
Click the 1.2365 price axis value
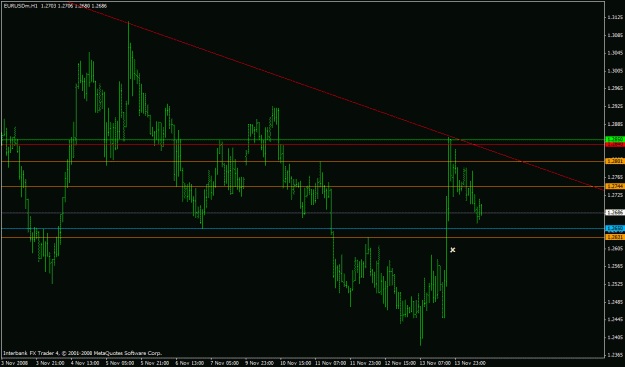pos(614,355)
